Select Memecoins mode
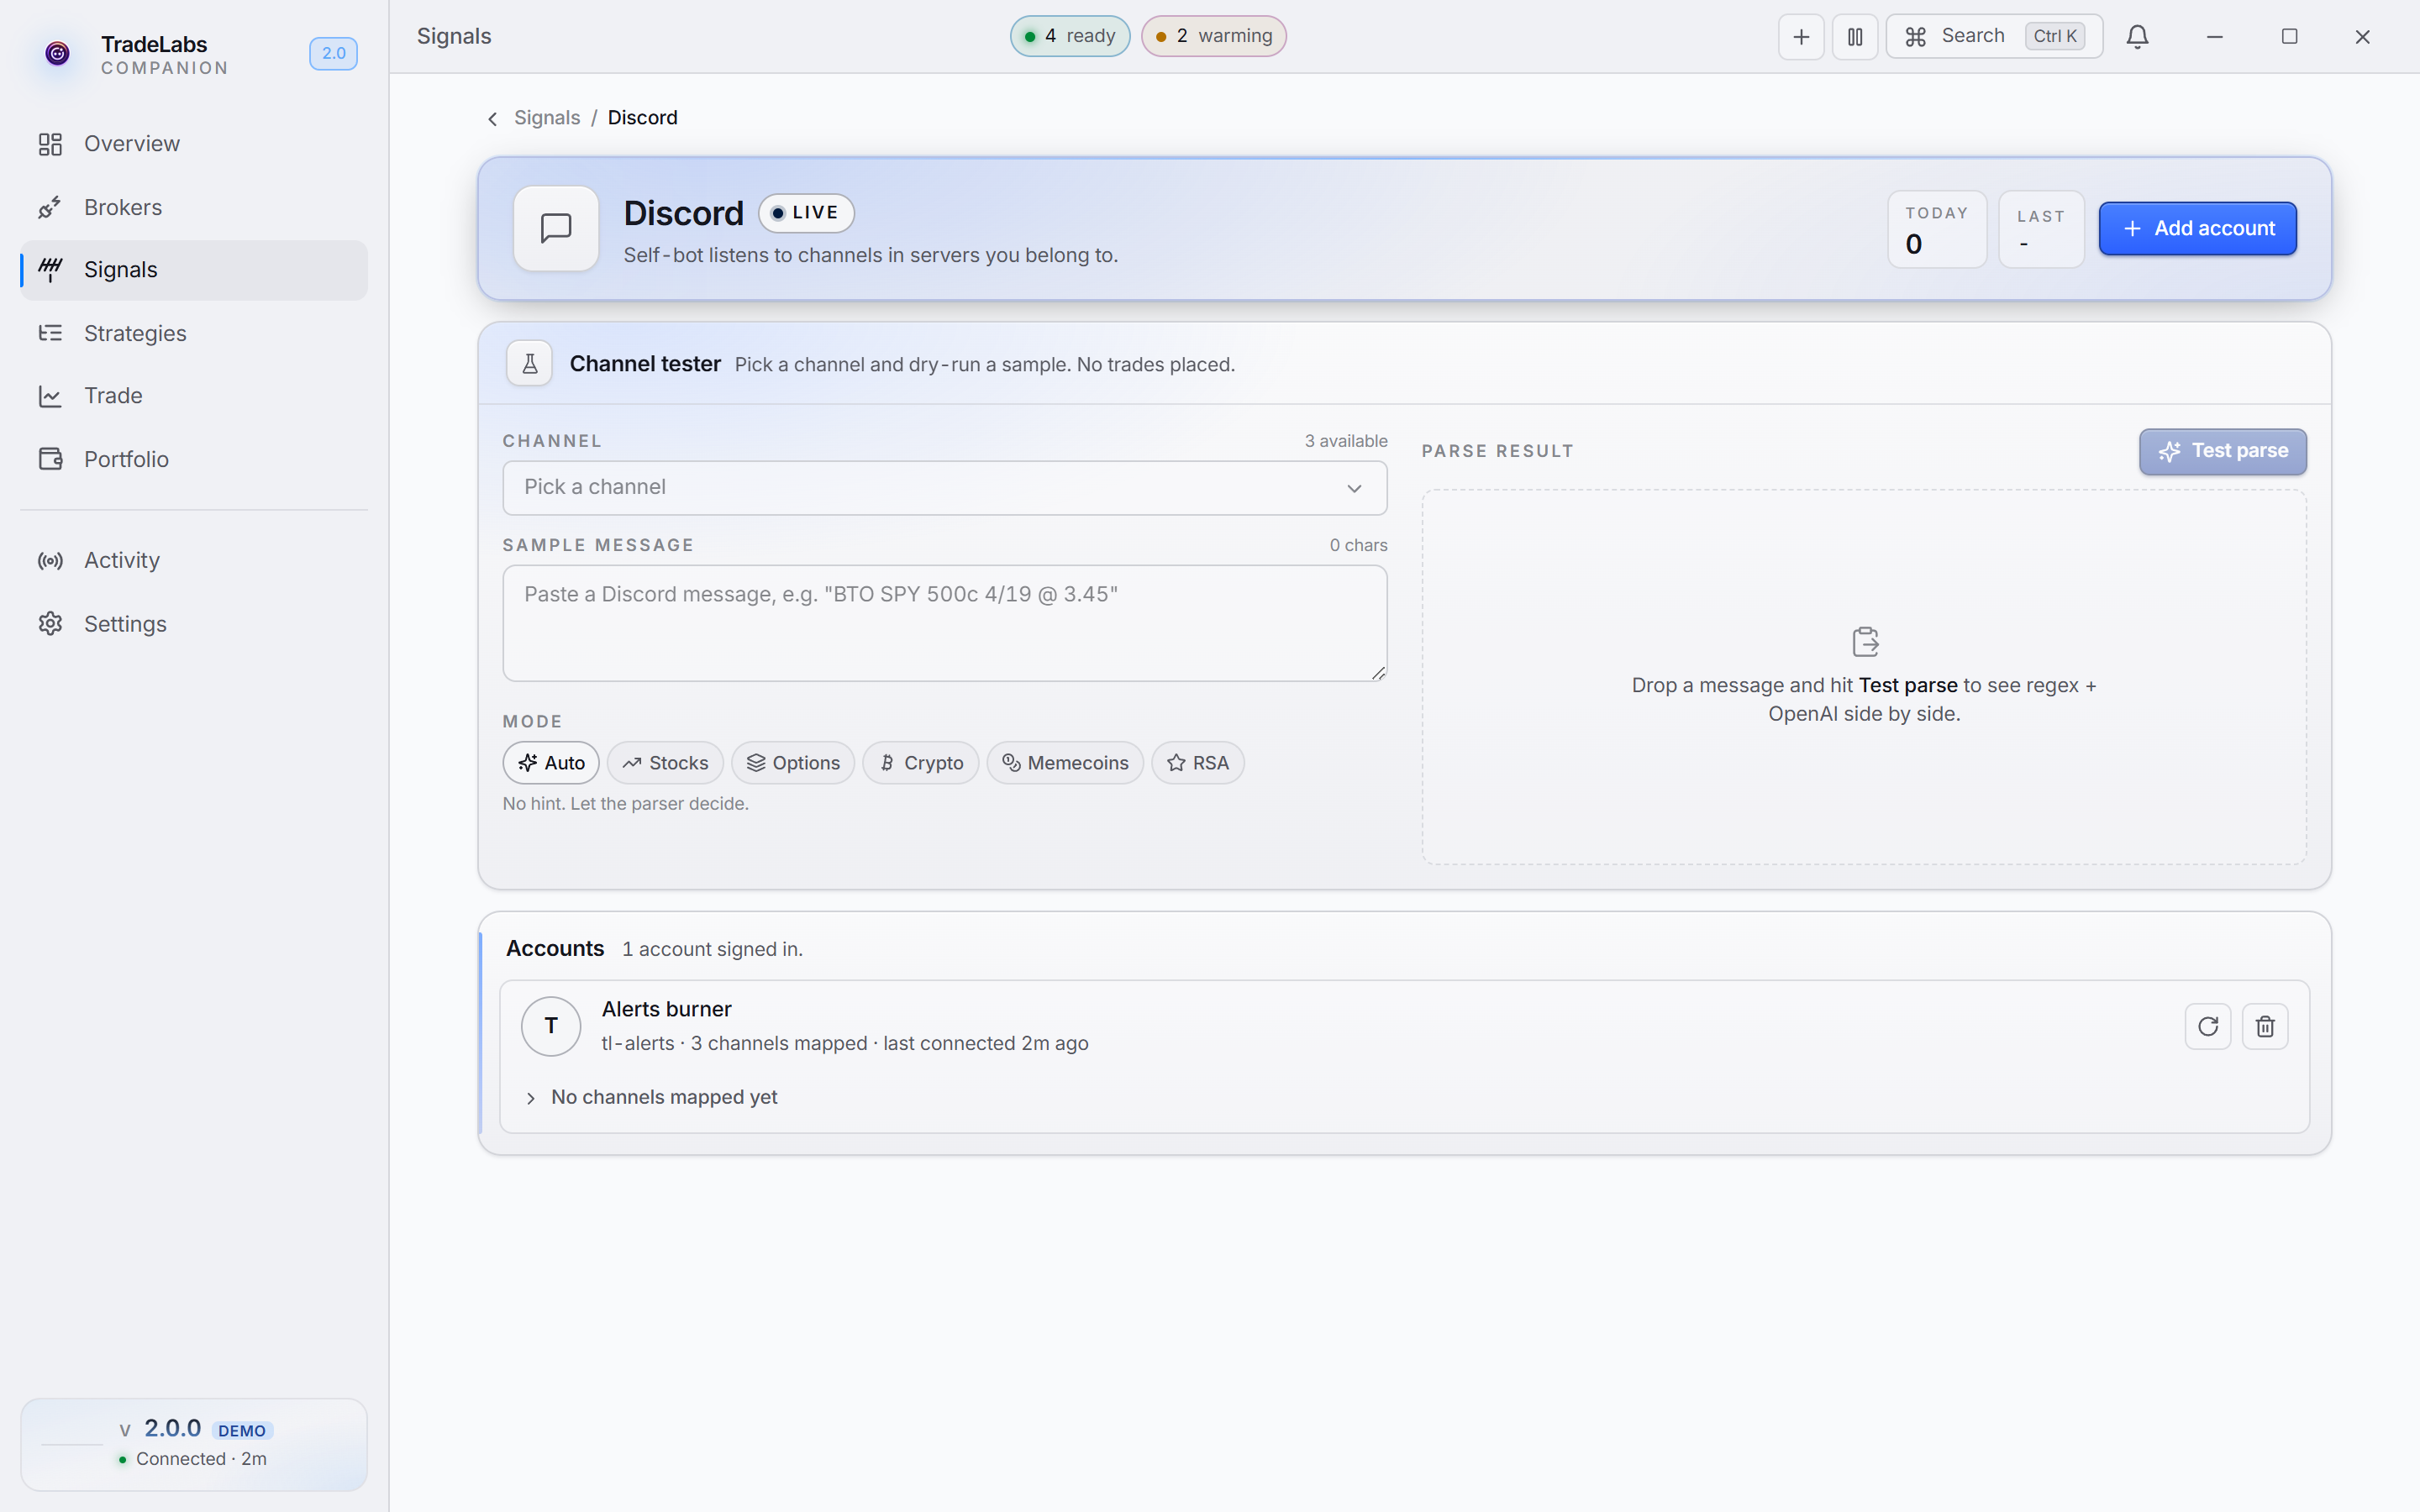This screenshot has width=2420, height=1512. click(1065, 763)
